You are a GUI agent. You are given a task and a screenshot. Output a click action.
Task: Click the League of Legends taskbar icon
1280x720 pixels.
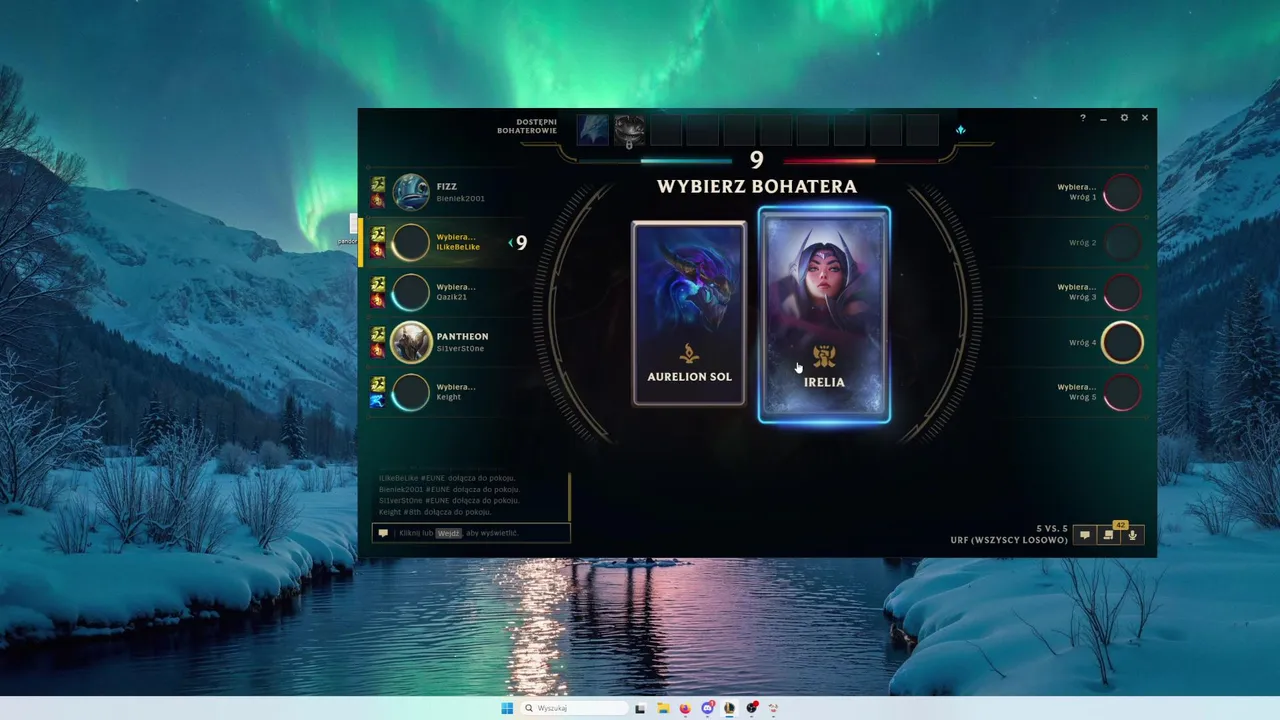pyautogui.click(x=729, y=708)
